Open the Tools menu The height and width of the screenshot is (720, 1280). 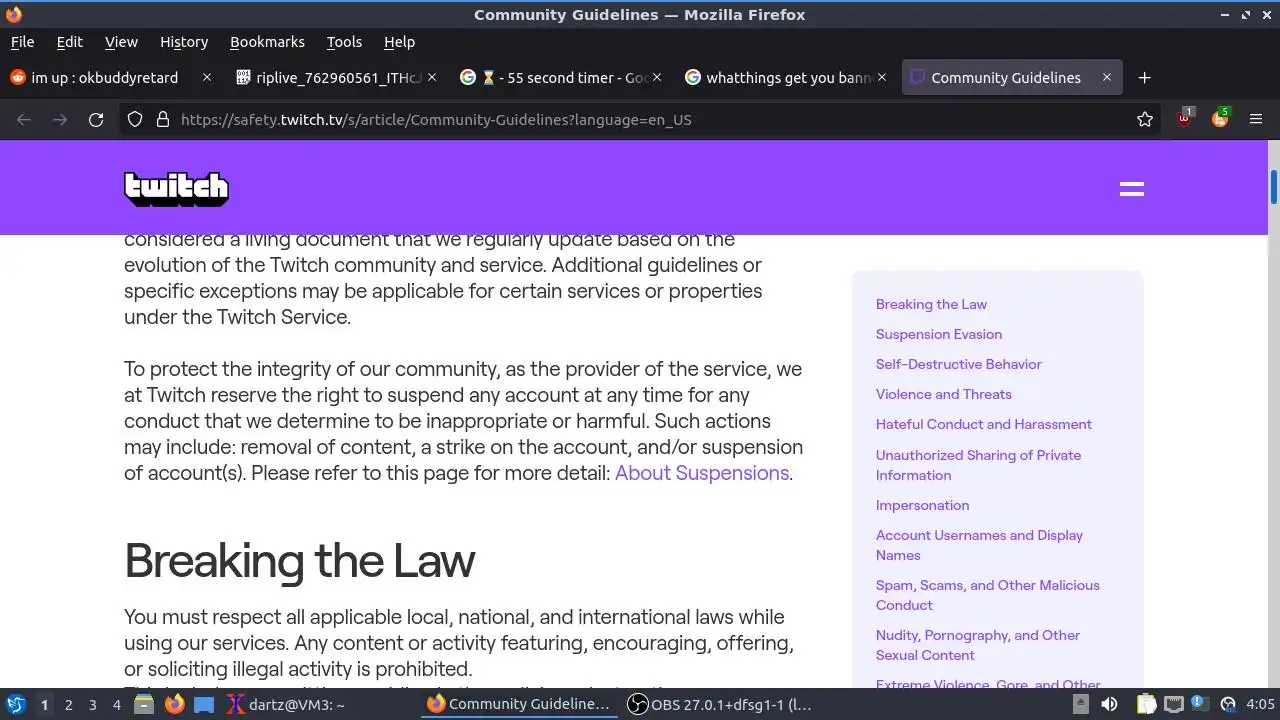[x=344, y=42]
